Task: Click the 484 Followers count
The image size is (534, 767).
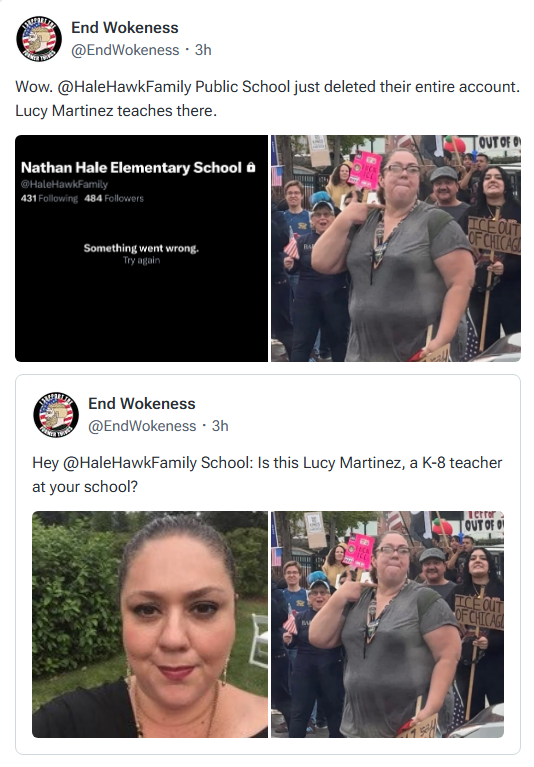Action: 114,198
